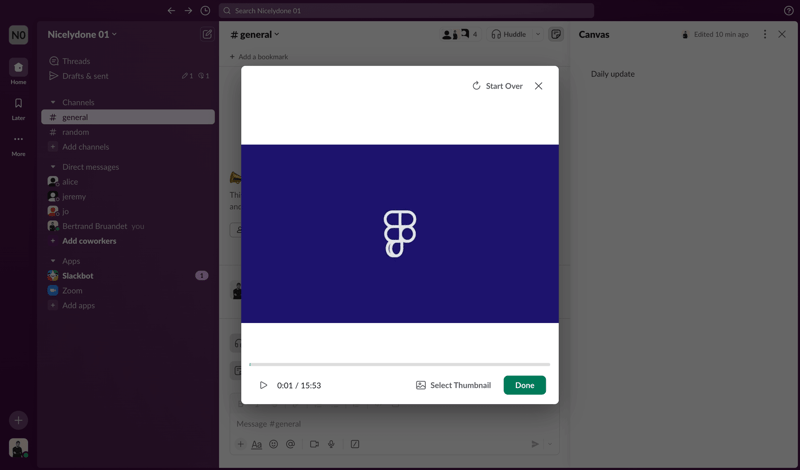Image resolution: width=800 pixels, height=470 pixels.
Task: Click the green Done button
Action: pyautogui.click(x=524, y=385)
